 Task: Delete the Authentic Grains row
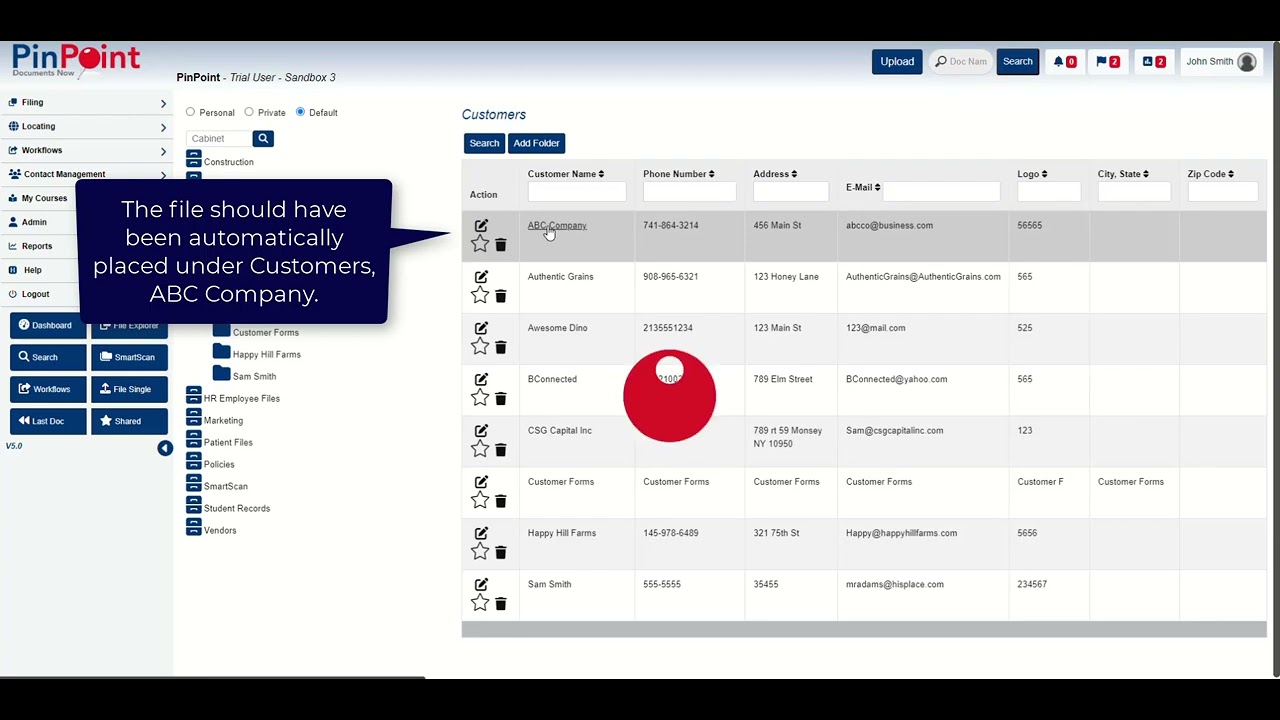[501, 296]
